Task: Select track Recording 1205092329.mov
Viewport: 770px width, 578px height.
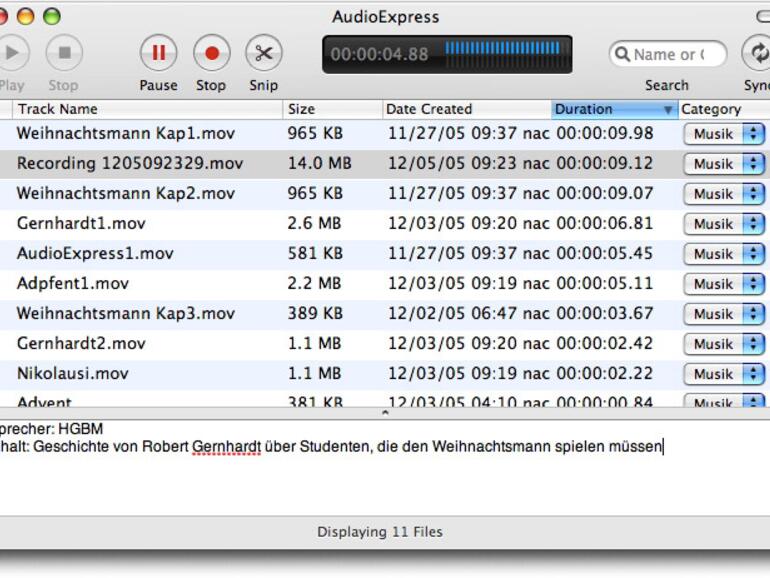Action: (130, 163)
